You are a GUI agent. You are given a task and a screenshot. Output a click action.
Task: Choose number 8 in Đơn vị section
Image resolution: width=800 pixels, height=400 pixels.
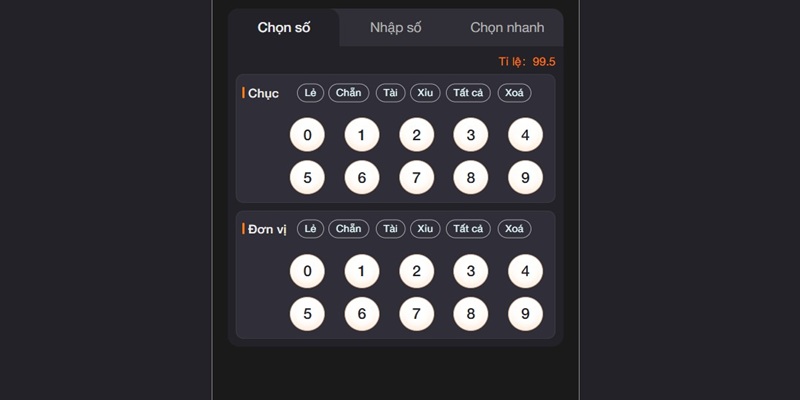(x=471, y=313)
